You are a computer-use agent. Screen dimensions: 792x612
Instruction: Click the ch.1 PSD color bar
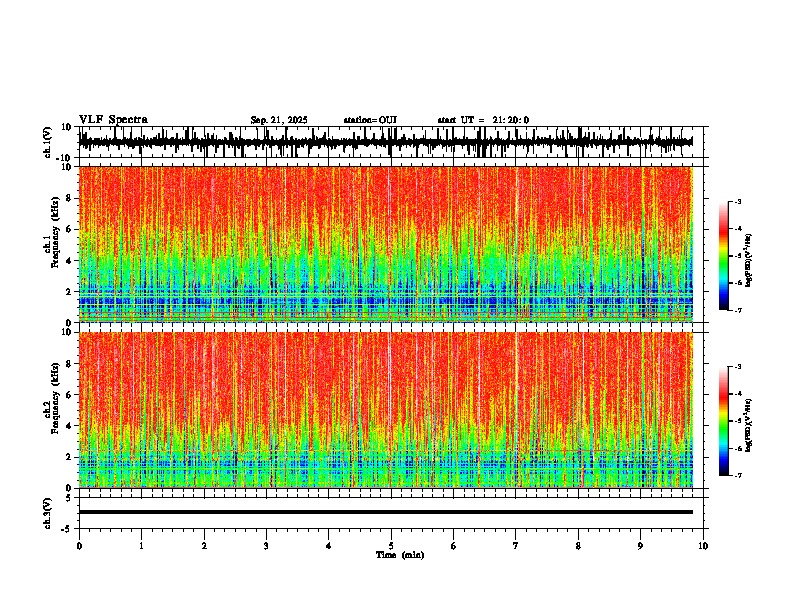[723, 256]
